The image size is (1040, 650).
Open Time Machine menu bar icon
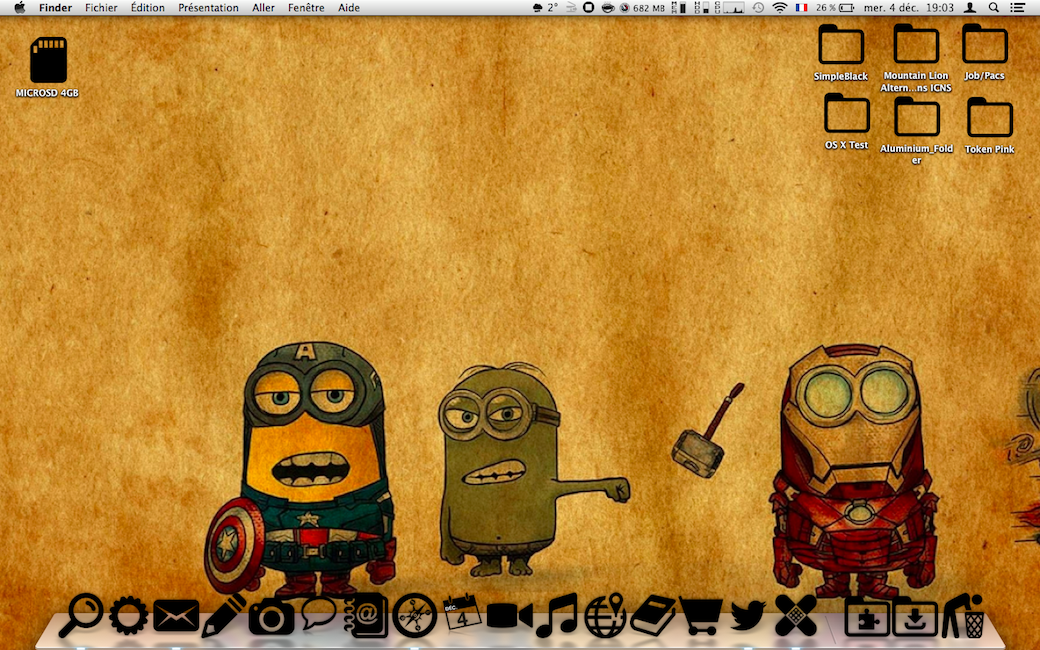point(757,7)
